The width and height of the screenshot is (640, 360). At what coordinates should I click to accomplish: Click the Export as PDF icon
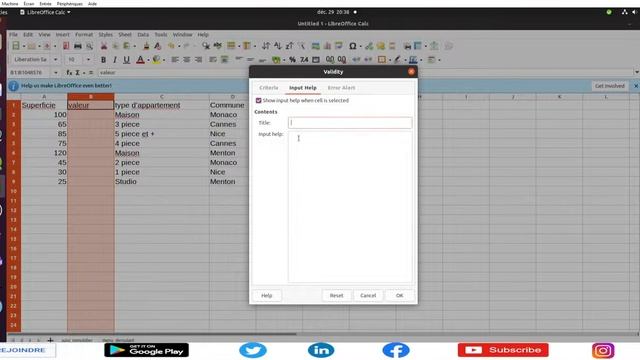[66, 46]
